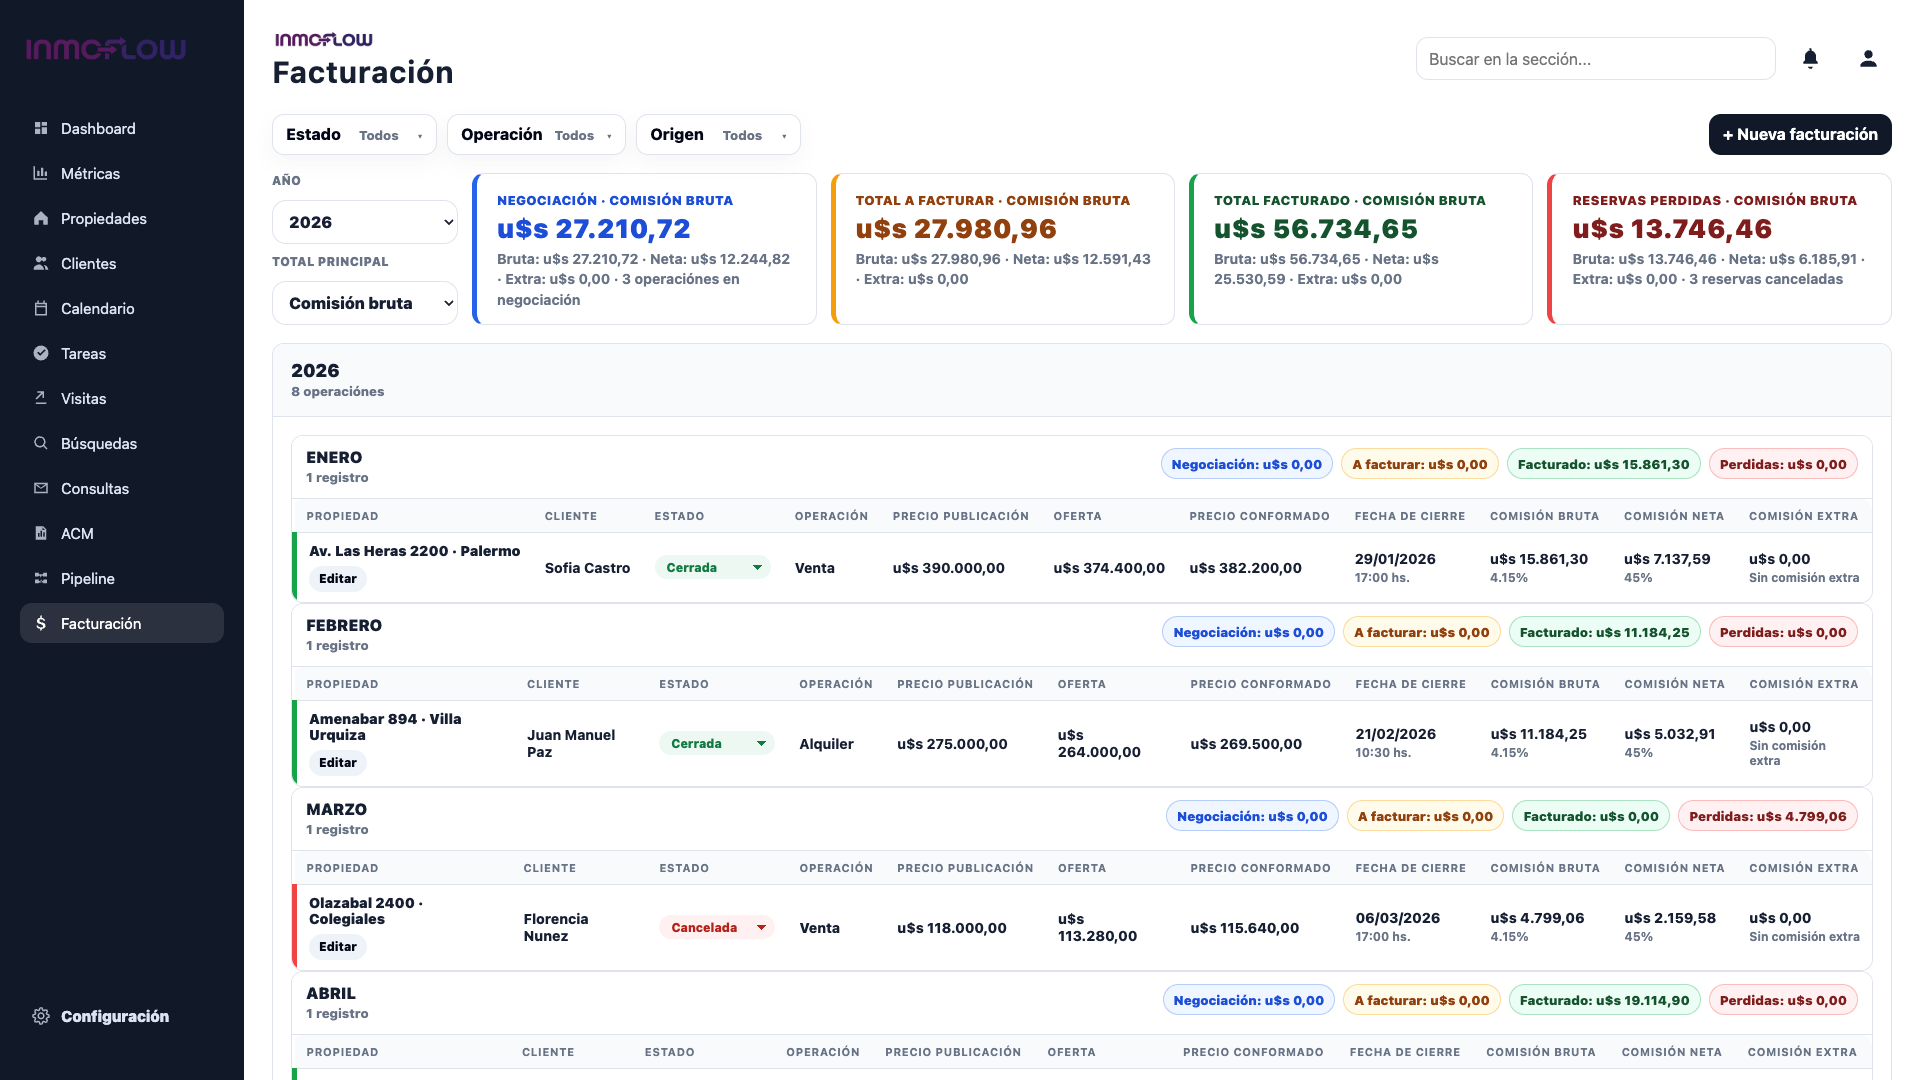Screen dimensions: 1920x1080
Task: Edit Amenabar 894 record
Action: tap(338, 763)
